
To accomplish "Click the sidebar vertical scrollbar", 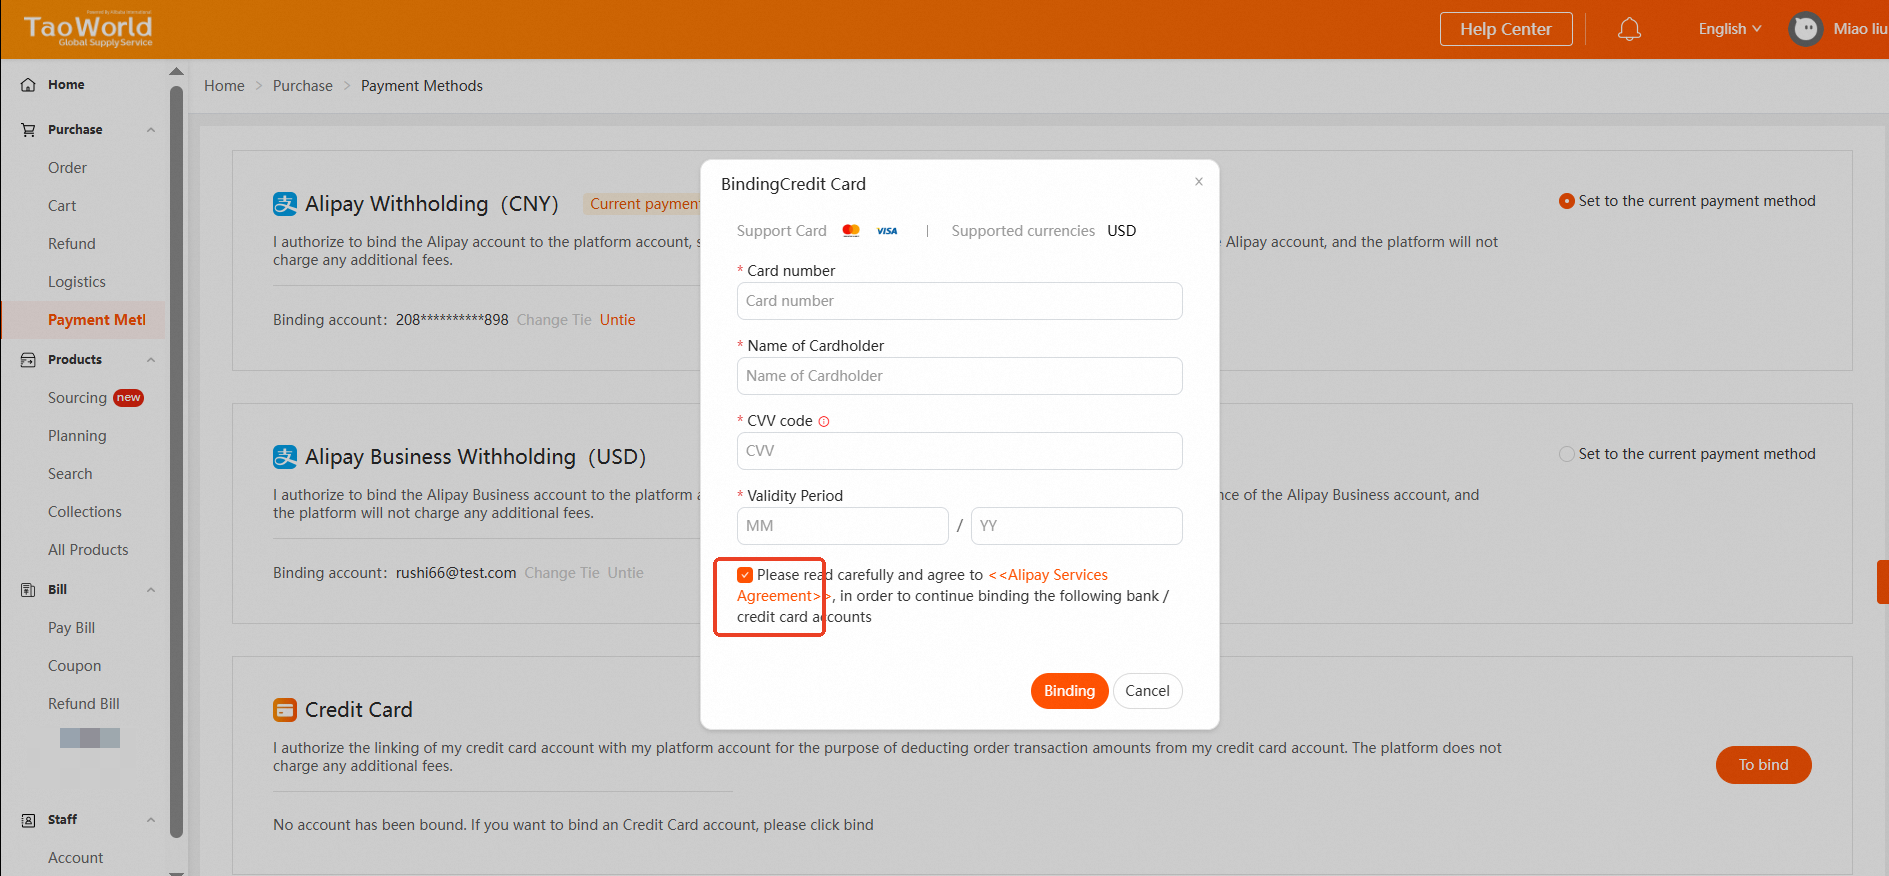I will [x=177, y=460].
